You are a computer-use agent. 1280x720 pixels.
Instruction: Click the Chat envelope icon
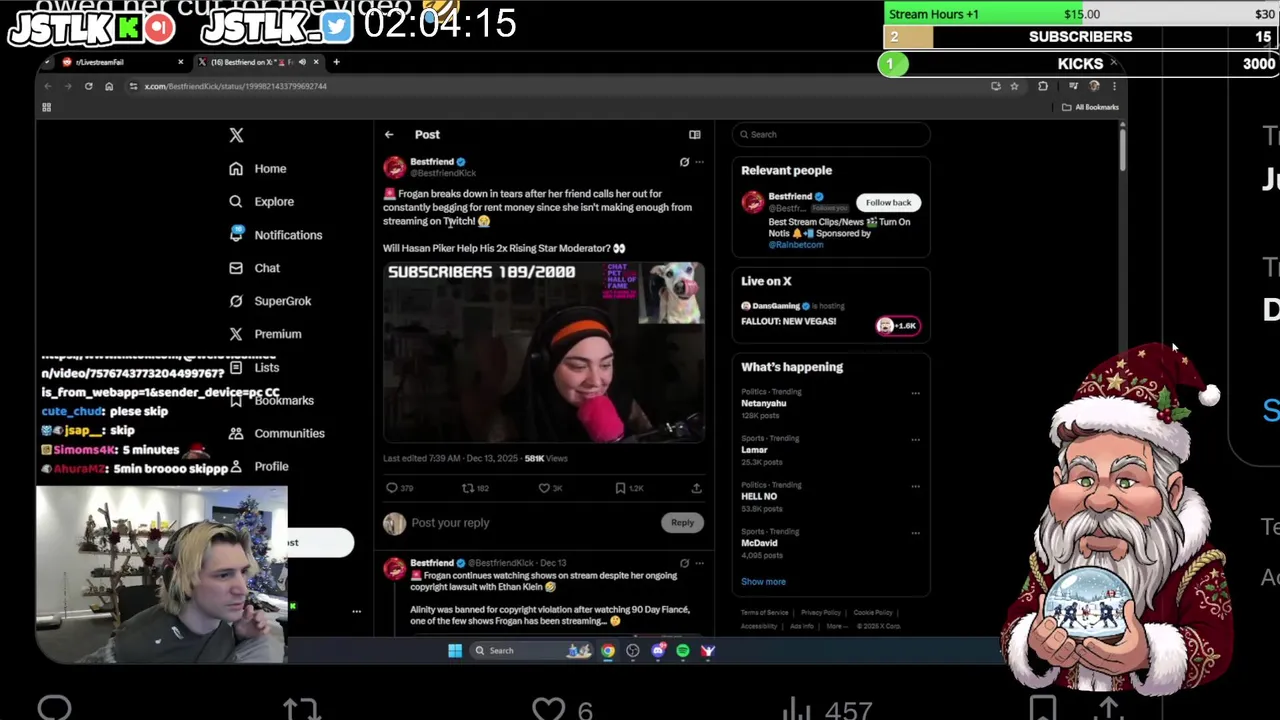pyautogui.click(x=236, y=268)
